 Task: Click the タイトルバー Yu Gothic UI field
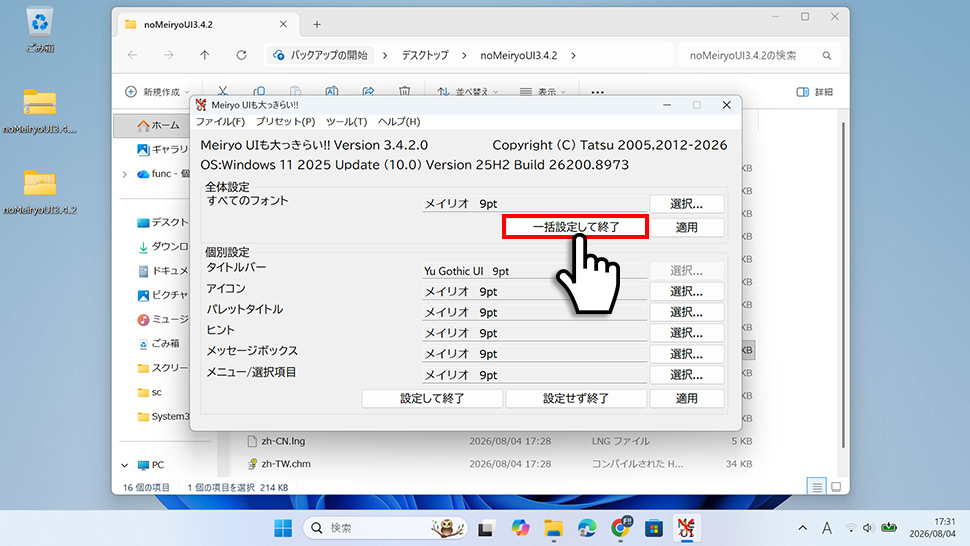click(x=534, y=271)
